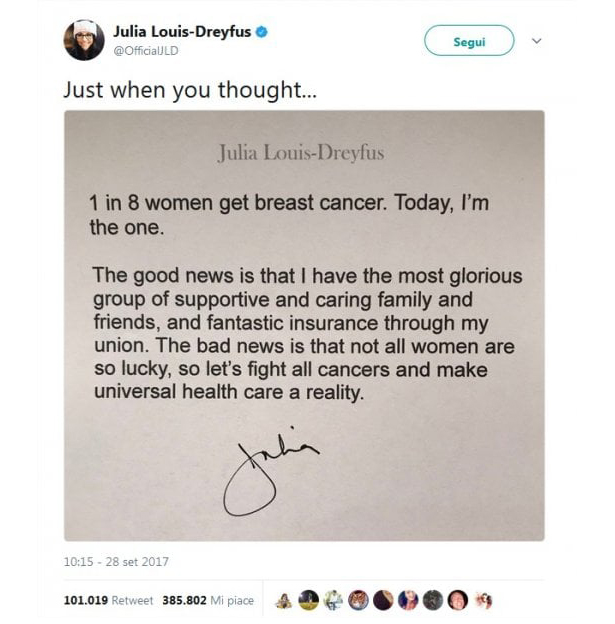Open the Julia Louis-Dreyfus display name link
Image resolution: width=615 pixels, height=624 pixels.
coord(182,32)
